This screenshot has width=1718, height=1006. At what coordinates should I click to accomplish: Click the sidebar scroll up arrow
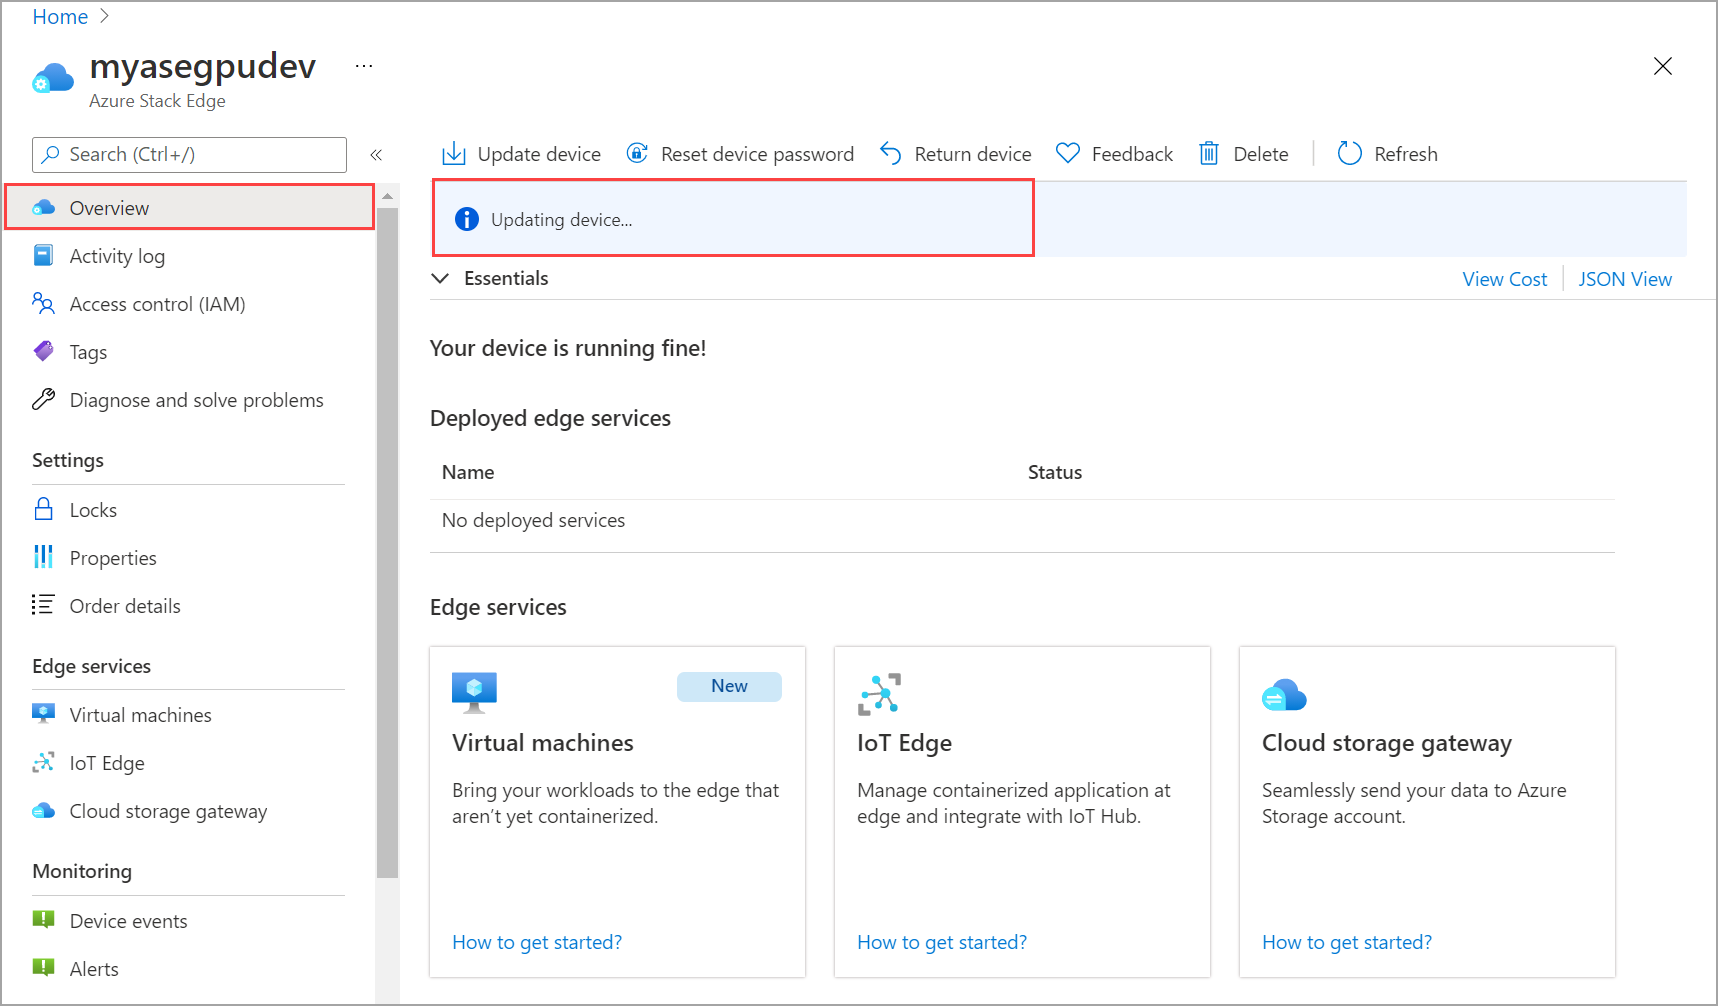(x=388, y=197)
